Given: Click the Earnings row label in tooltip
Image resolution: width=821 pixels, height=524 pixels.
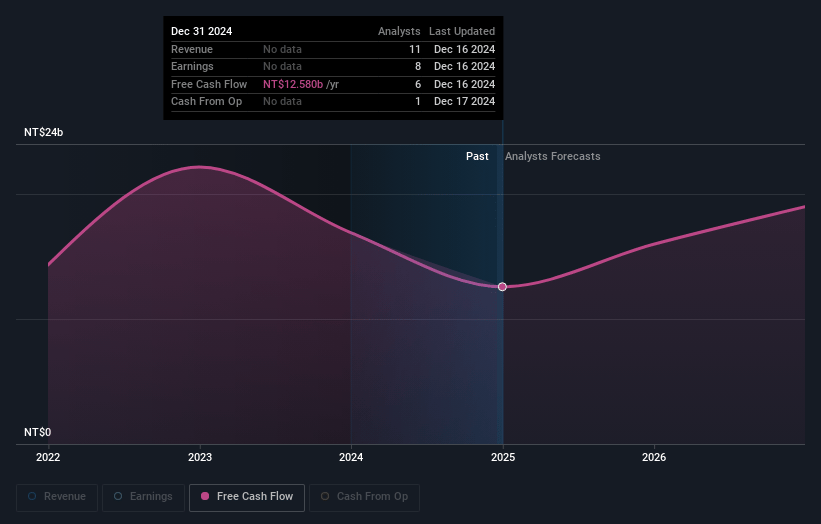Looking at the screenshot, I should [x=192, y=66].
